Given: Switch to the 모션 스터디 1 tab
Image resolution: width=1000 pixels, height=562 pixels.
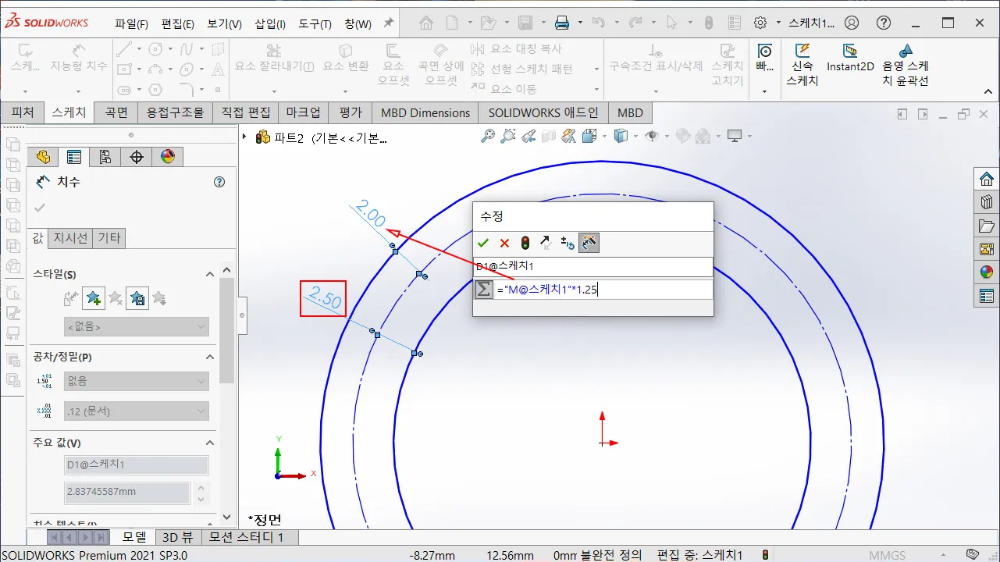Looking at the screenshot, I should [246, 537].
